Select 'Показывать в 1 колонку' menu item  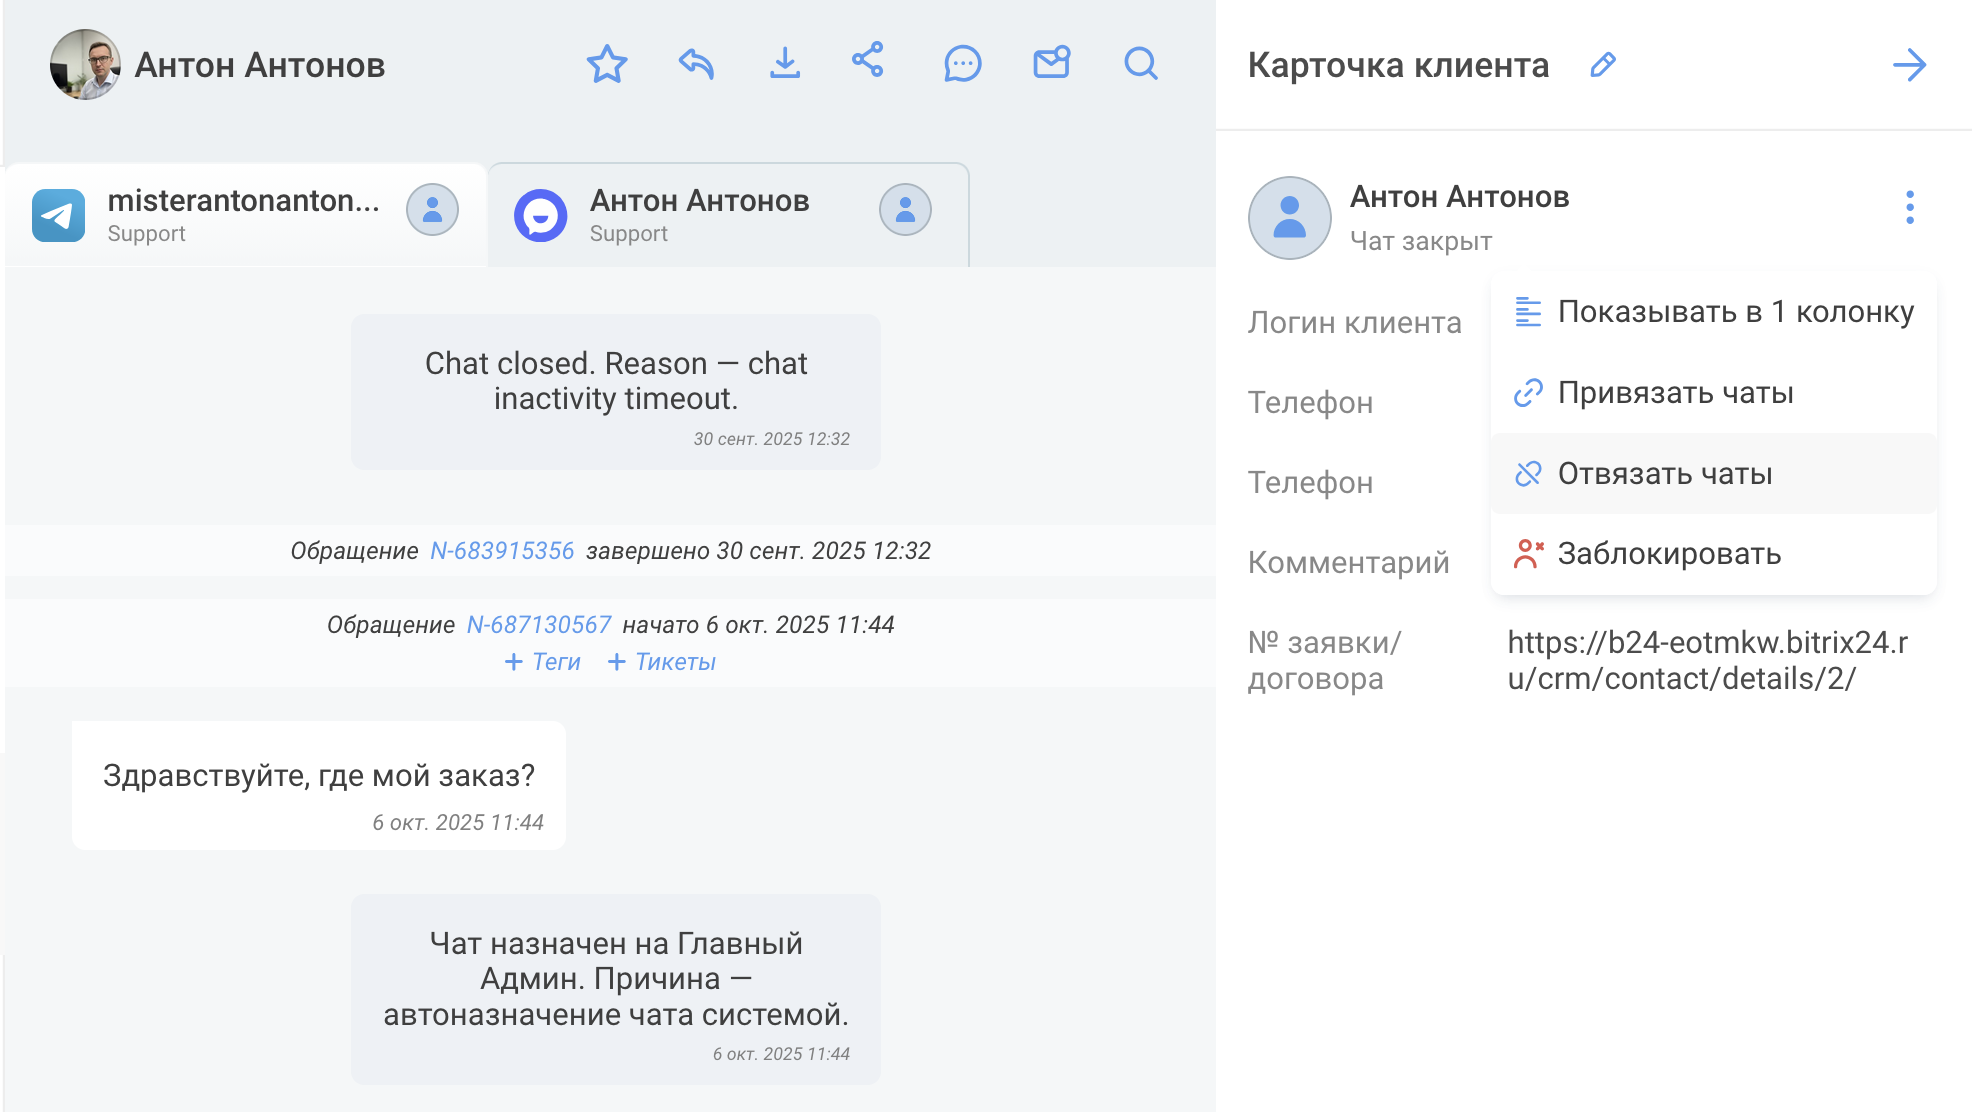click(x=1714, y=312)
